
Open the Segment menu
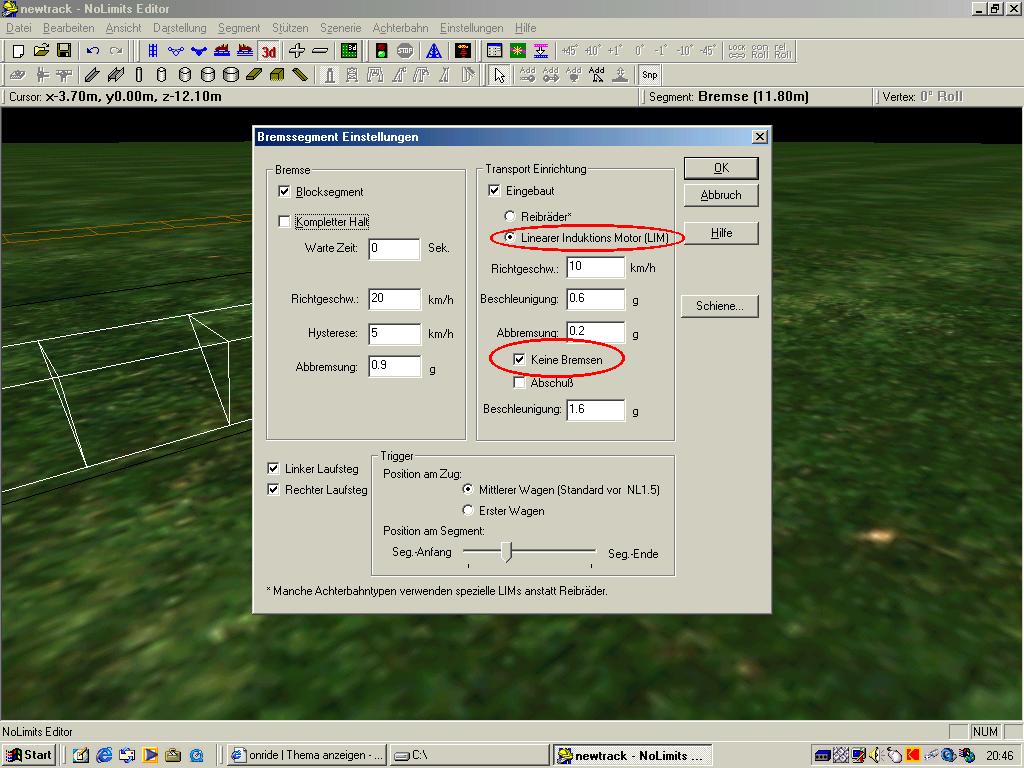(239, 28)
